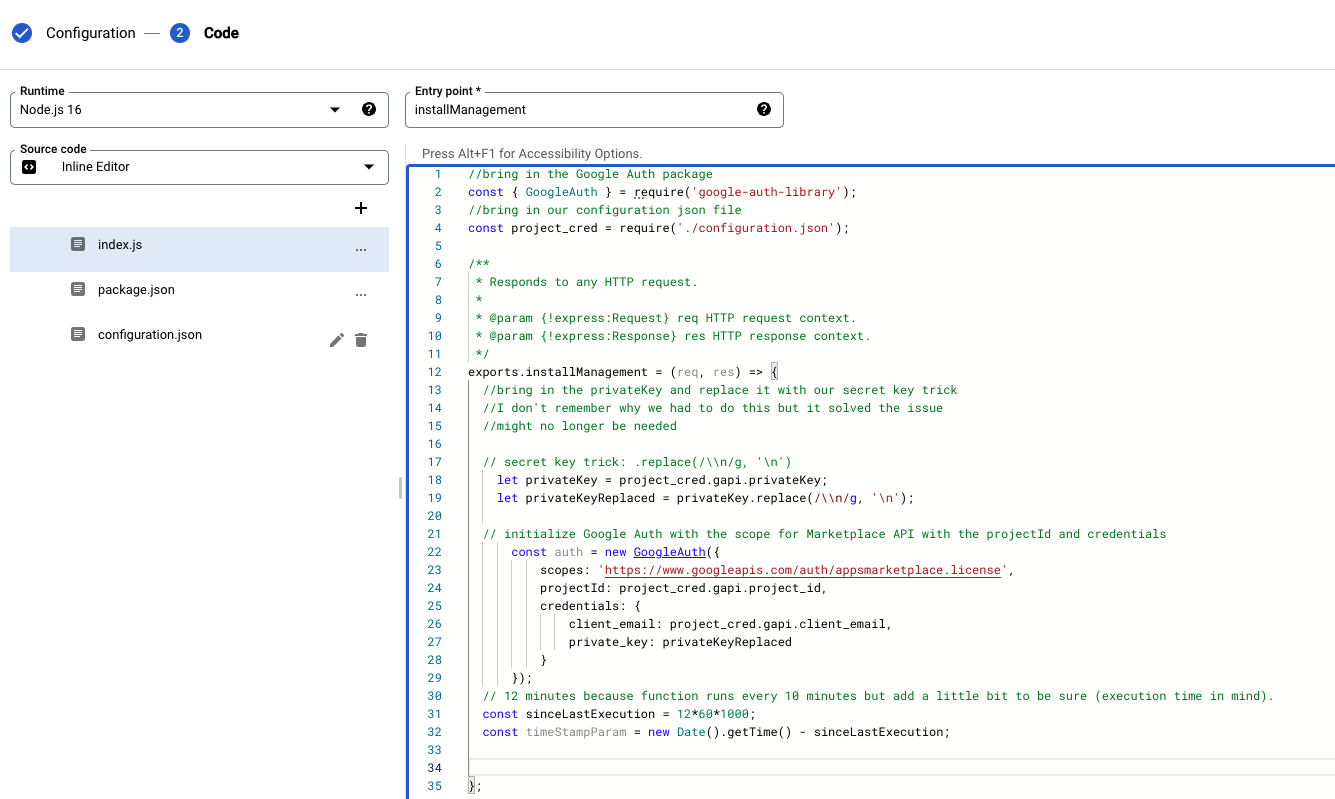Click 'Press Alt+F1 for Accessibility Options' text
This screenshot has height=799, width=1335.
pos(532,154)
